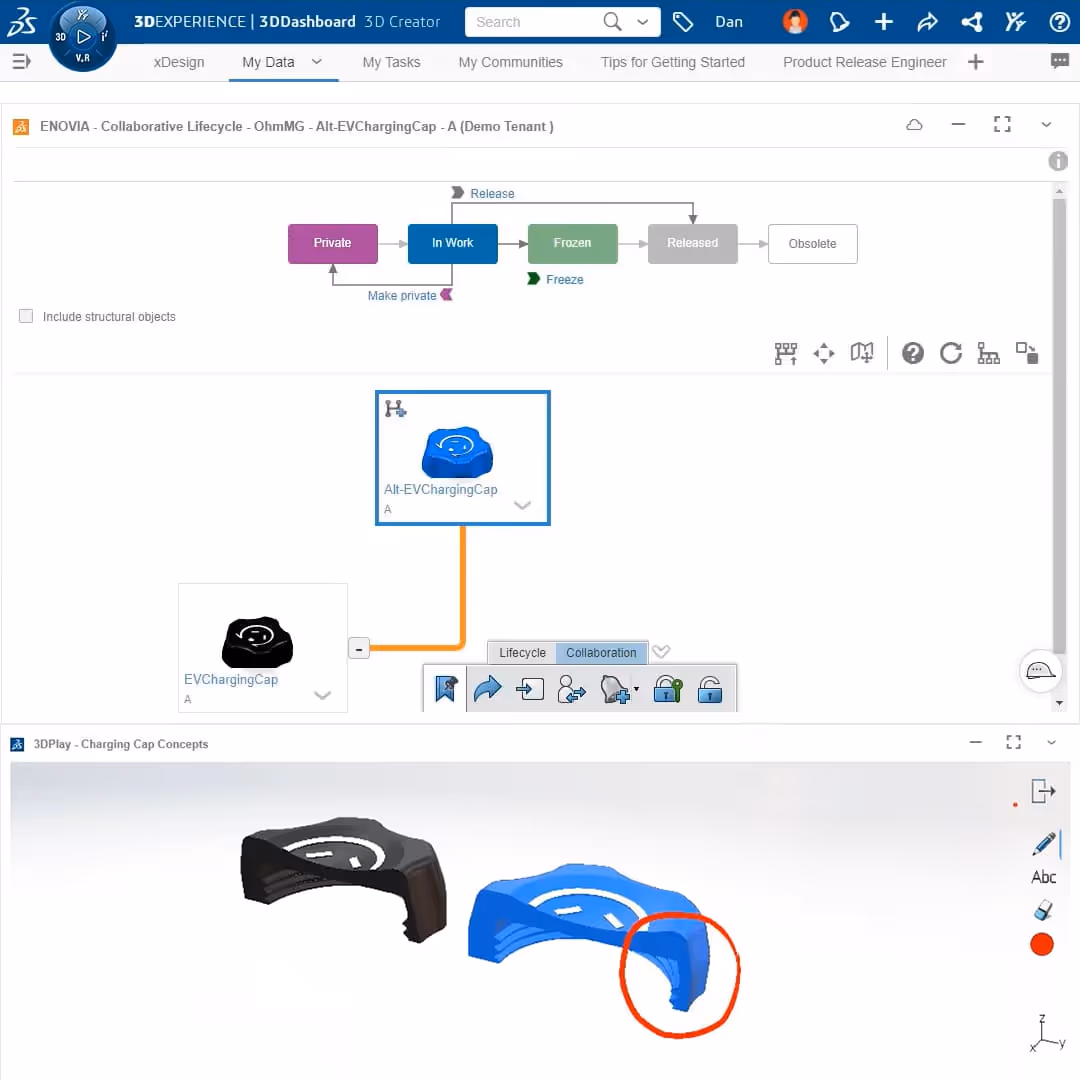Click the blue share arrow in Collaboration toolbar
1080x1080 pixels.
point(488,688)
